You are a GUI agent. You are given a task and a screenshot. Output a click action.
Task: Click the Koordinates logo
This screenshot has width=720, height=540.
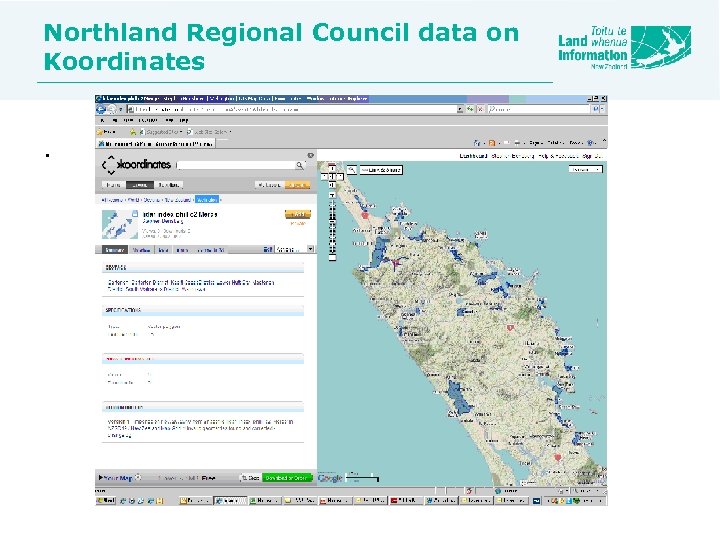pos(136,164)
